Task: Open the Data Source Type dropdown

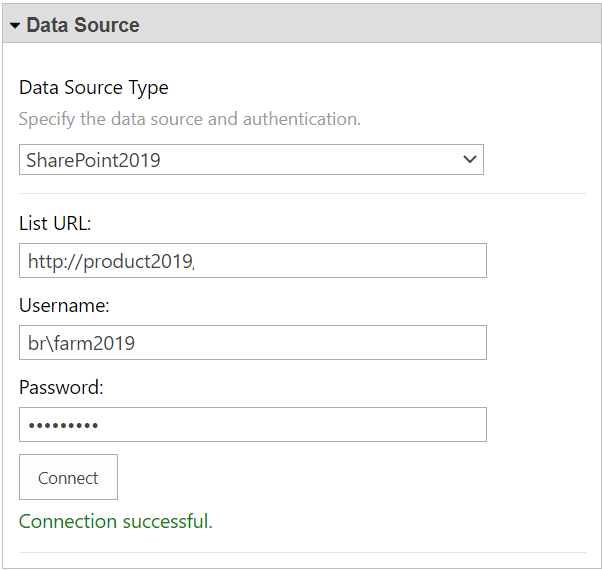Action: 250,160
